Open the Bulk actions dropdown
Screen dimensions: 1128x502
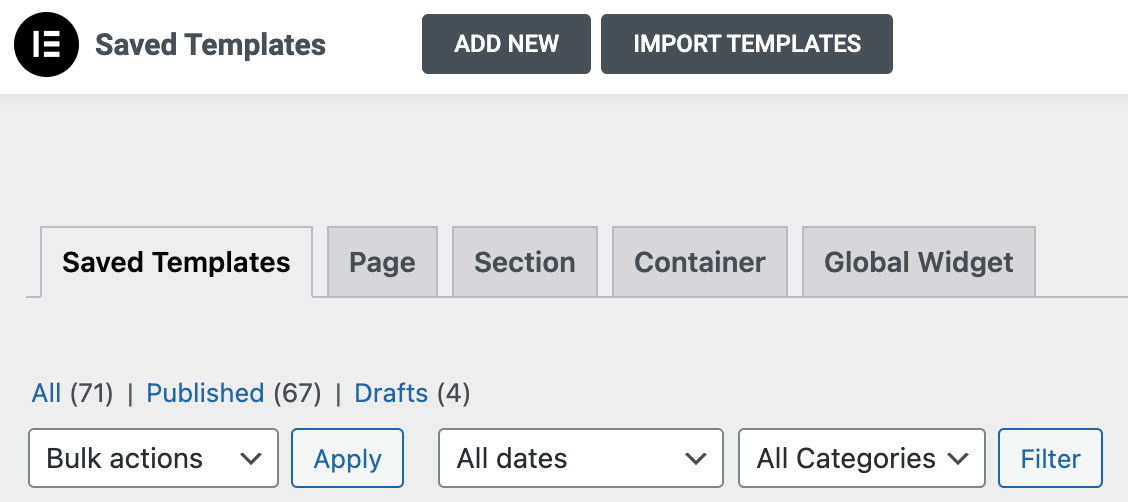tap(153, 458)
